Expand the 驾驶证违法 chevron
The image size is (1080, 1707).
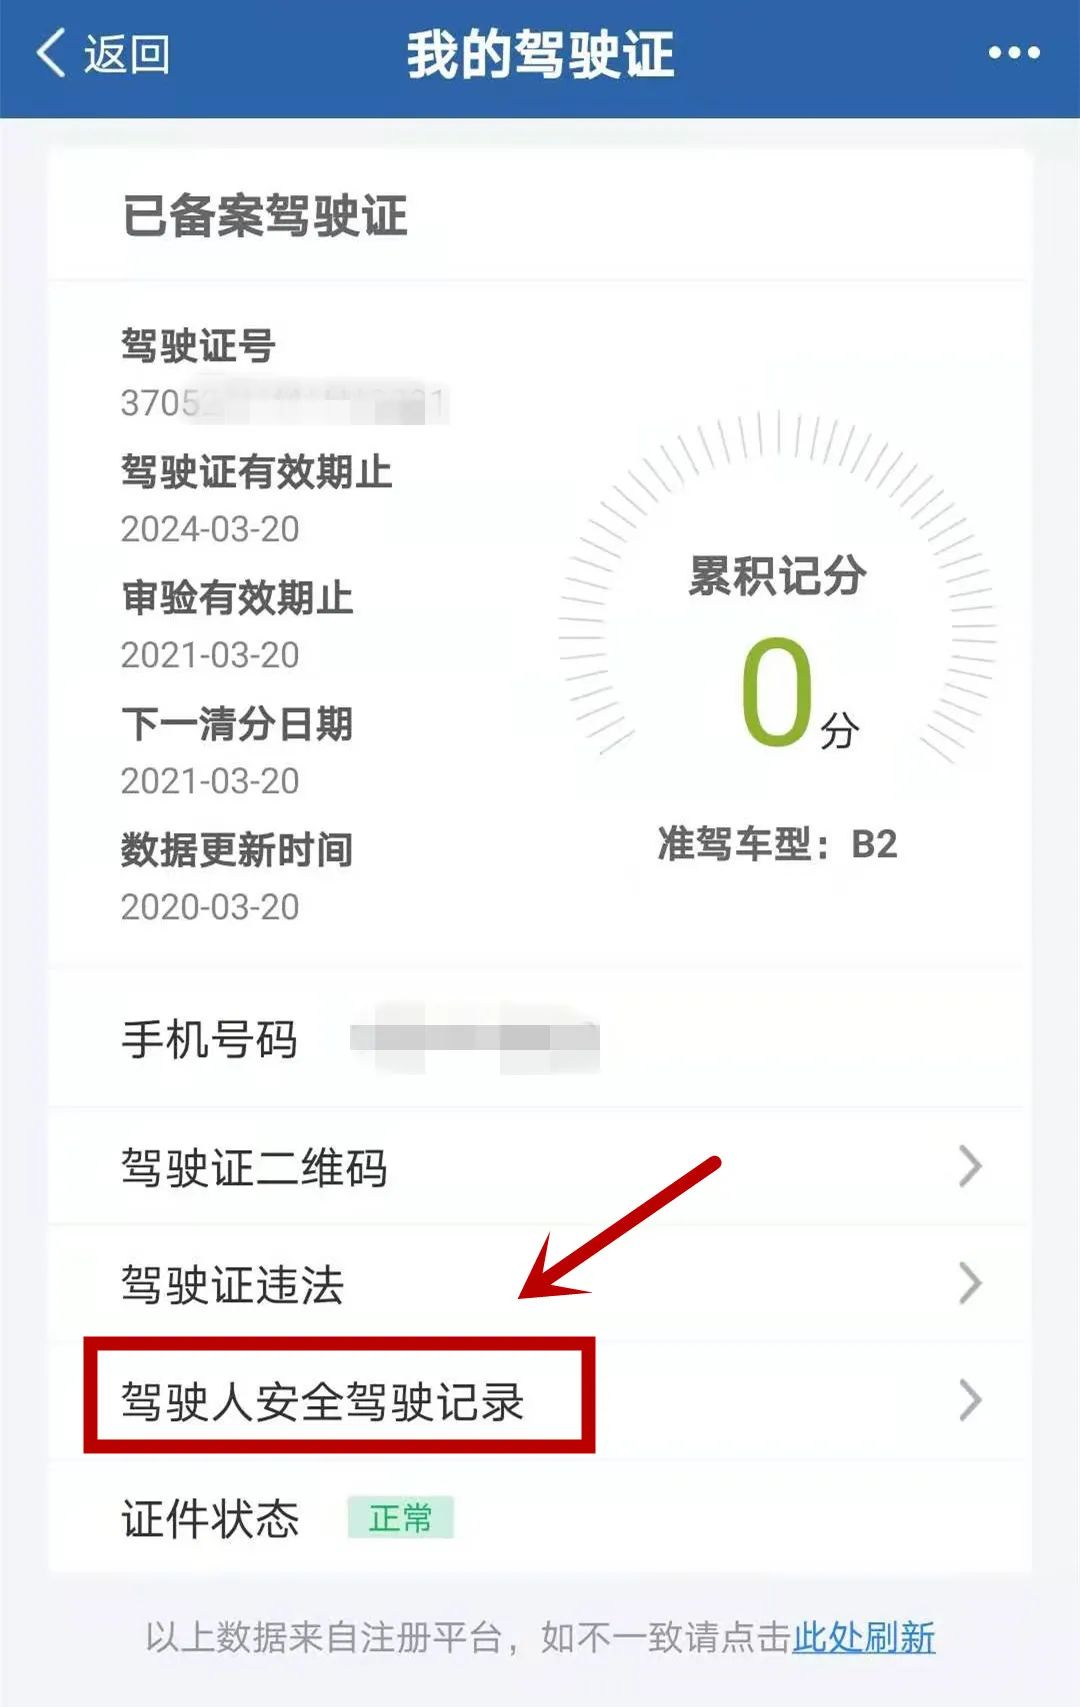pos(970,1283)
